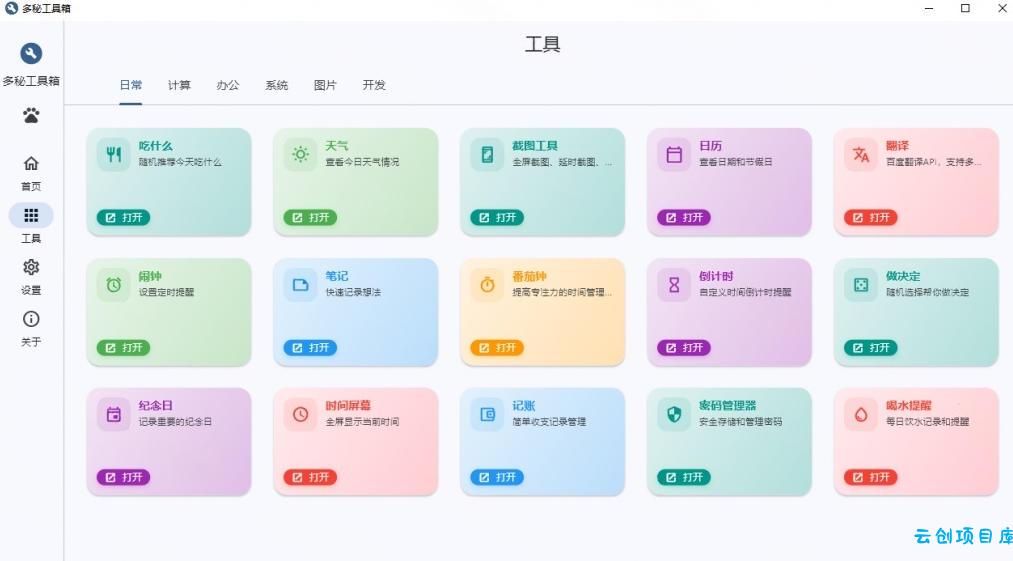
Task: Open 翻译 using its 打开 button
Action: (x=870, y=218)
